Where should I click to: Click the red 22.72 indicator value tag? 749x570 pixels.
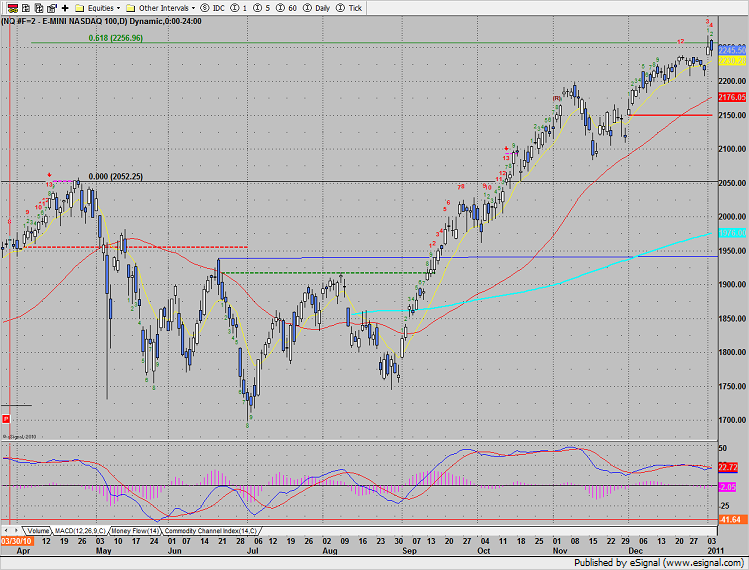[728, 467]
